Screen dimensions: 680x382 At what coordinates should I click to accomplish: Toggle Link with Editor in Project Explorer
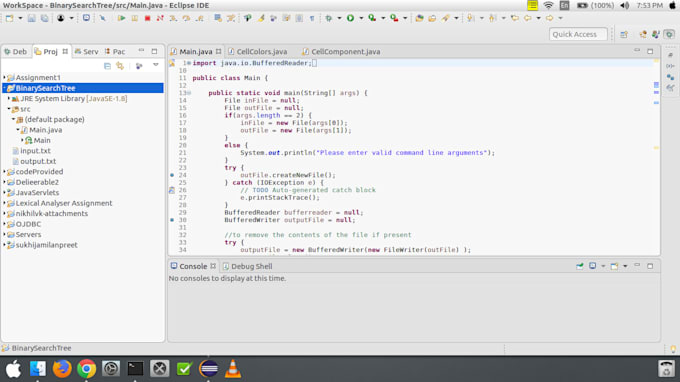click(120, 66)
